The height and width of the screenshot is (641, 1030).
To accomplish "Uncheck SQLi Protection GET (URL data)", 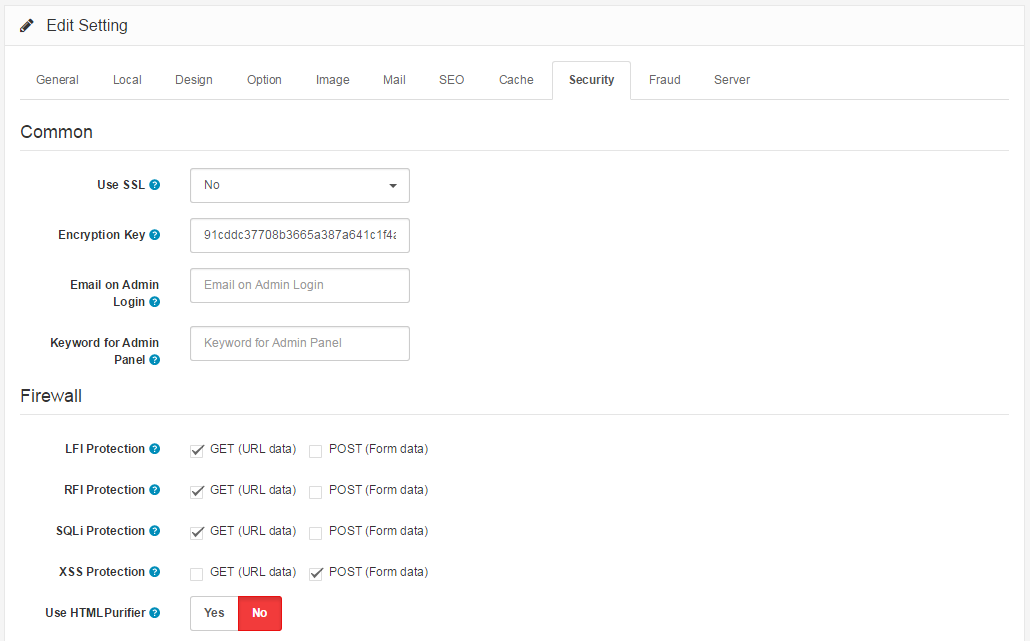I will [x=196, y=533].
